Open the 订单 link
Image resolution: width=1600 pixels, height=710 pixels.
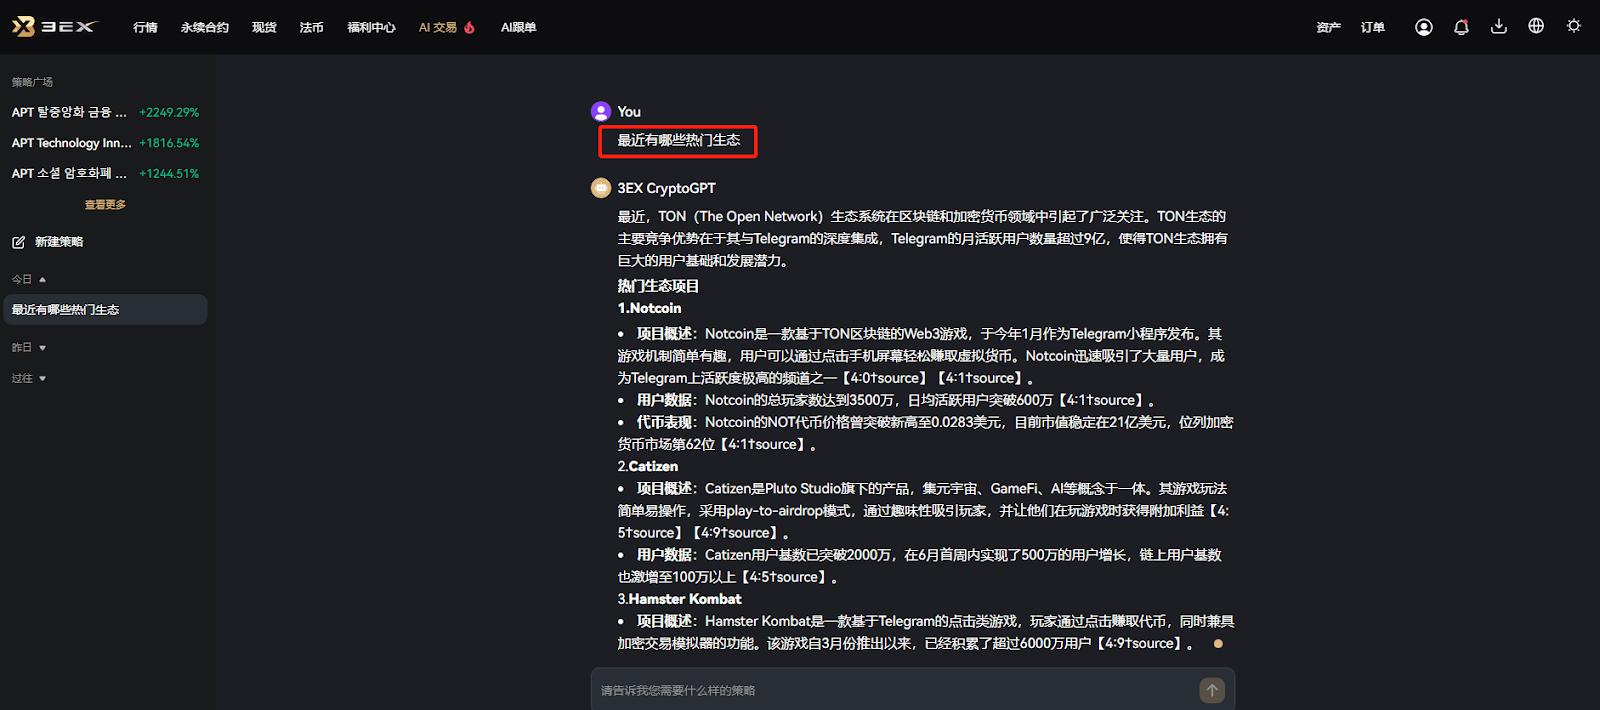click(x=1373, y=27)
